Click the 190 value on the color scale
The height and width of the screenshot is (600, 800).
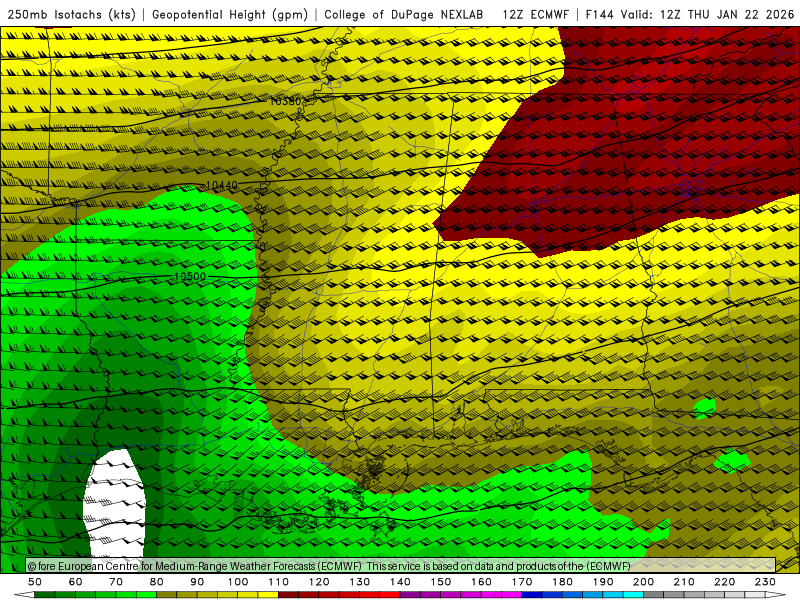[x=603, y=582]
